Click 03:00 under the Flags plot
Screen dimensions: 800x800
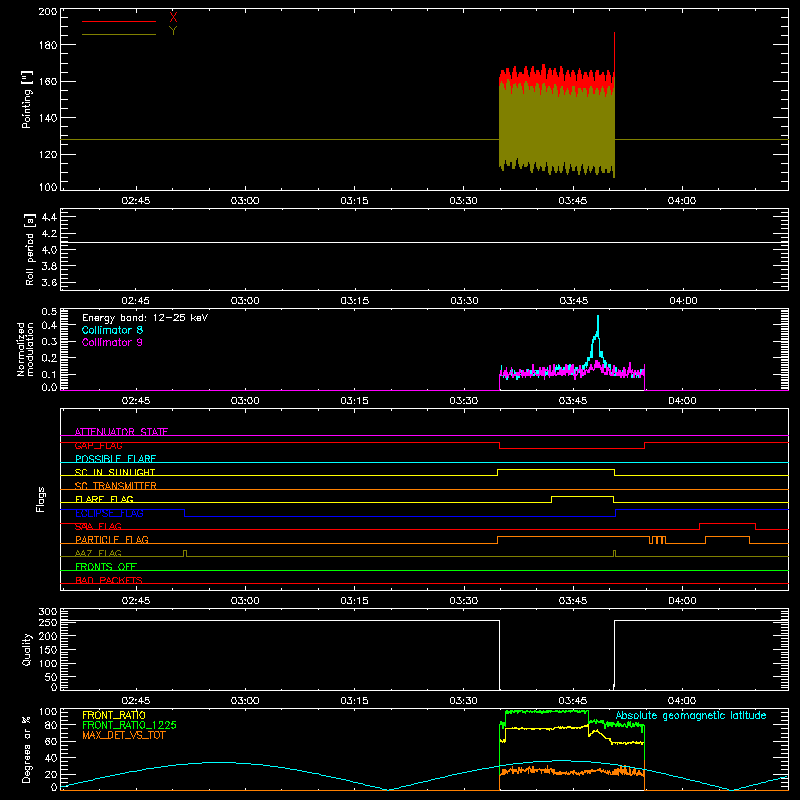click(245, 601)
